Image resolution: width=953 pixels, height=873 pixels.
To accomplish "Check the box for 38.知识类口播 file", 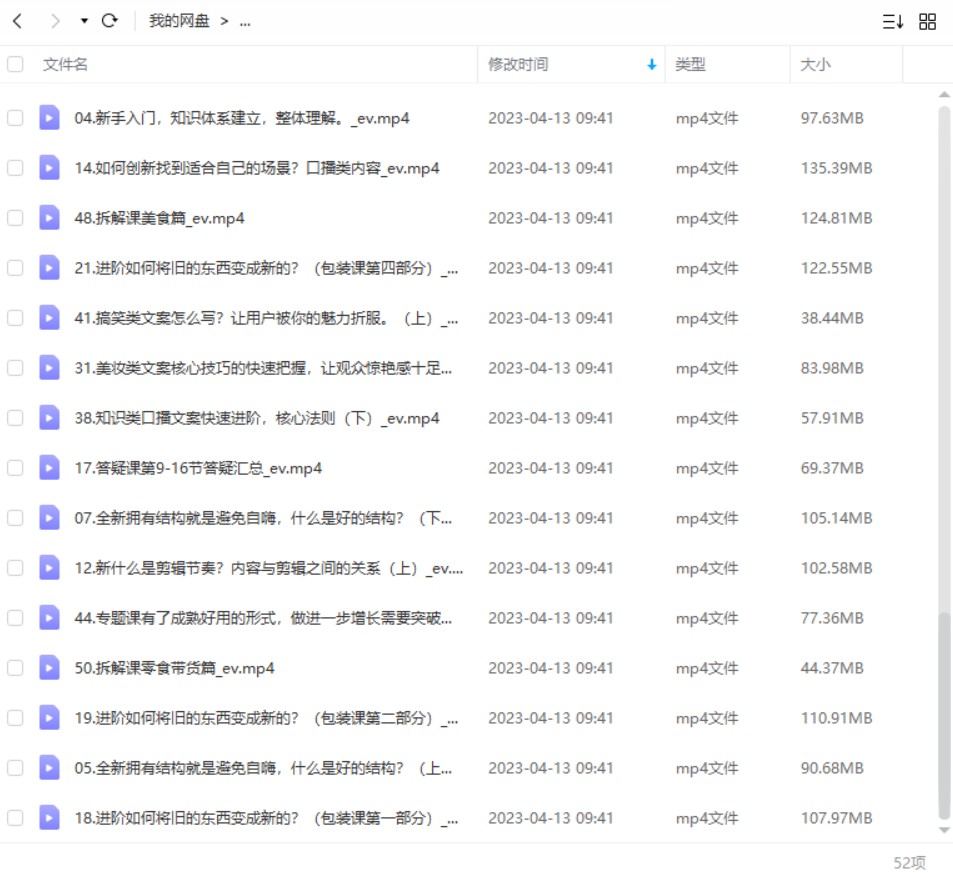I will [x=15, y=418].
